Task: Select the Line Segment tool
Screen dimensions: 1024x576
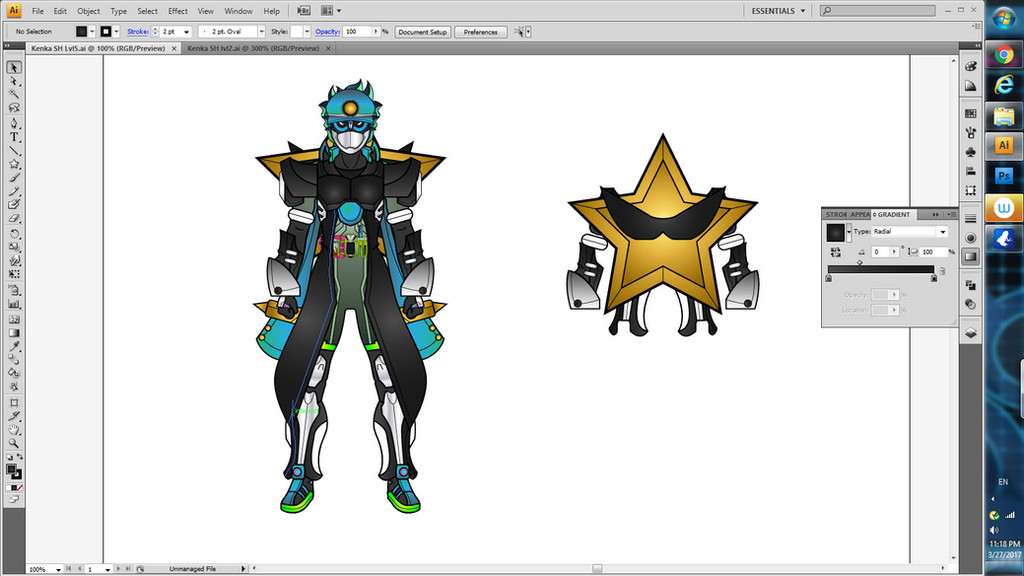Action: (14, 151)
